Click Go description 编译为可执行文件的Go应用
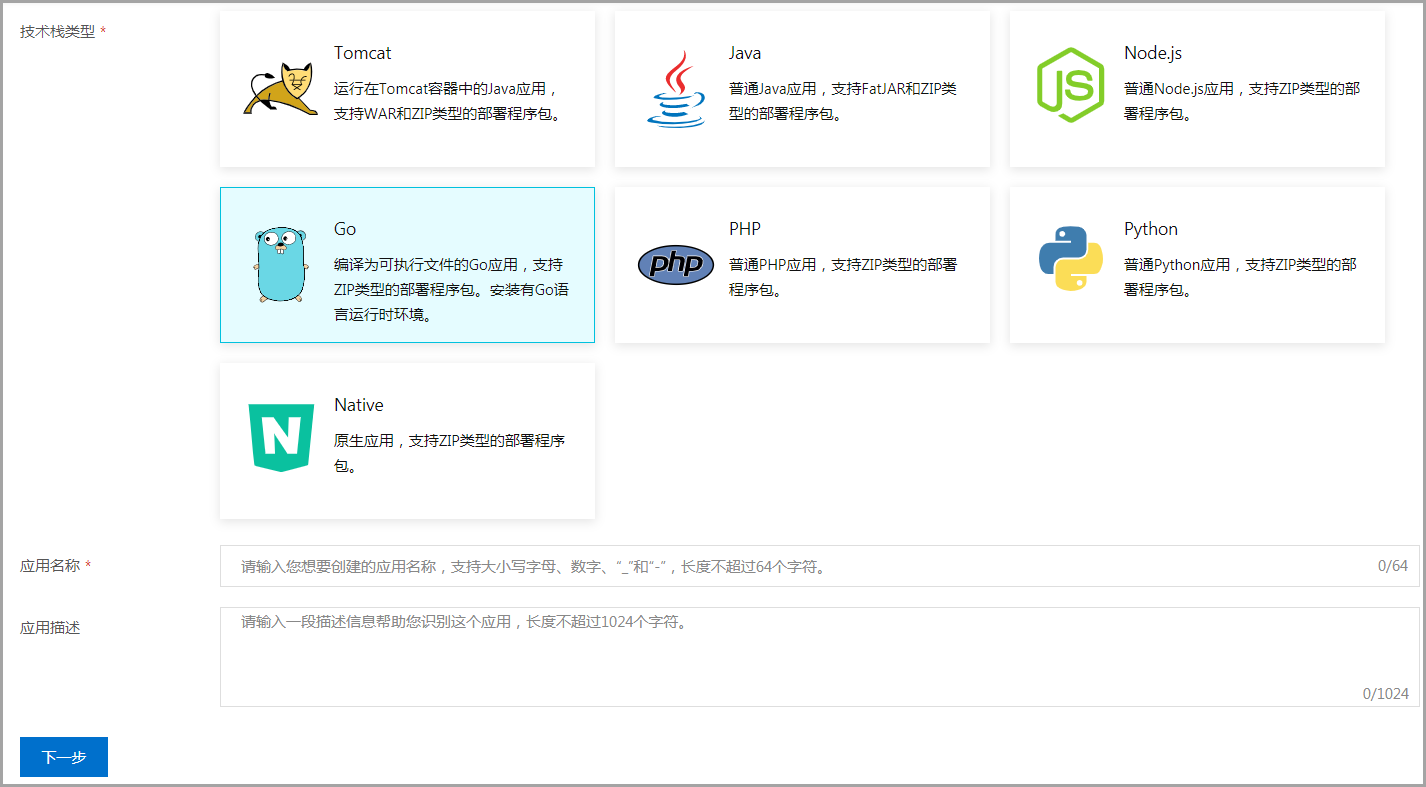 click(x=451, y=290)
